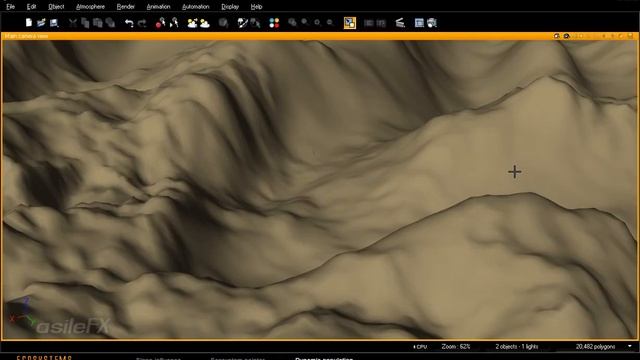Click the Undo arrow icon

point(129,23)
